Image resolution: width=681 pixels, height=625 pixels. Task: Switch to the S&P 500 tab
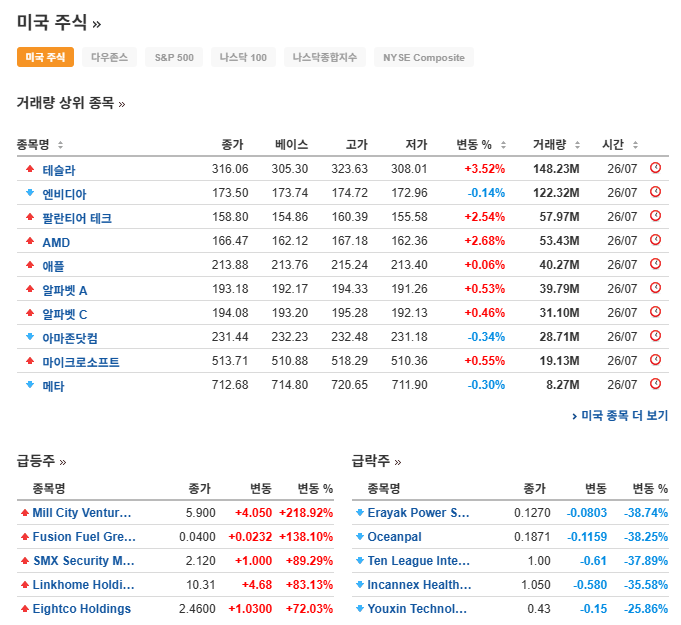174,57
